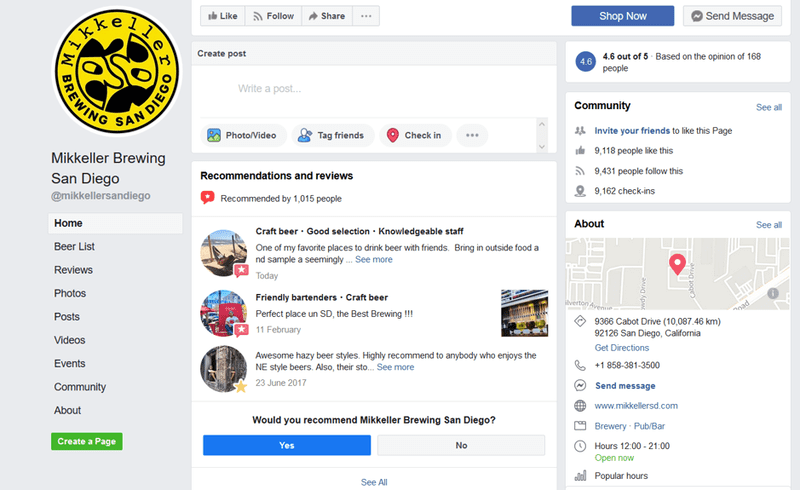Click the page category icon beside Brewery
Viewport: 800px width, 490px height.
pyautogui.click(x=580, y=426)
